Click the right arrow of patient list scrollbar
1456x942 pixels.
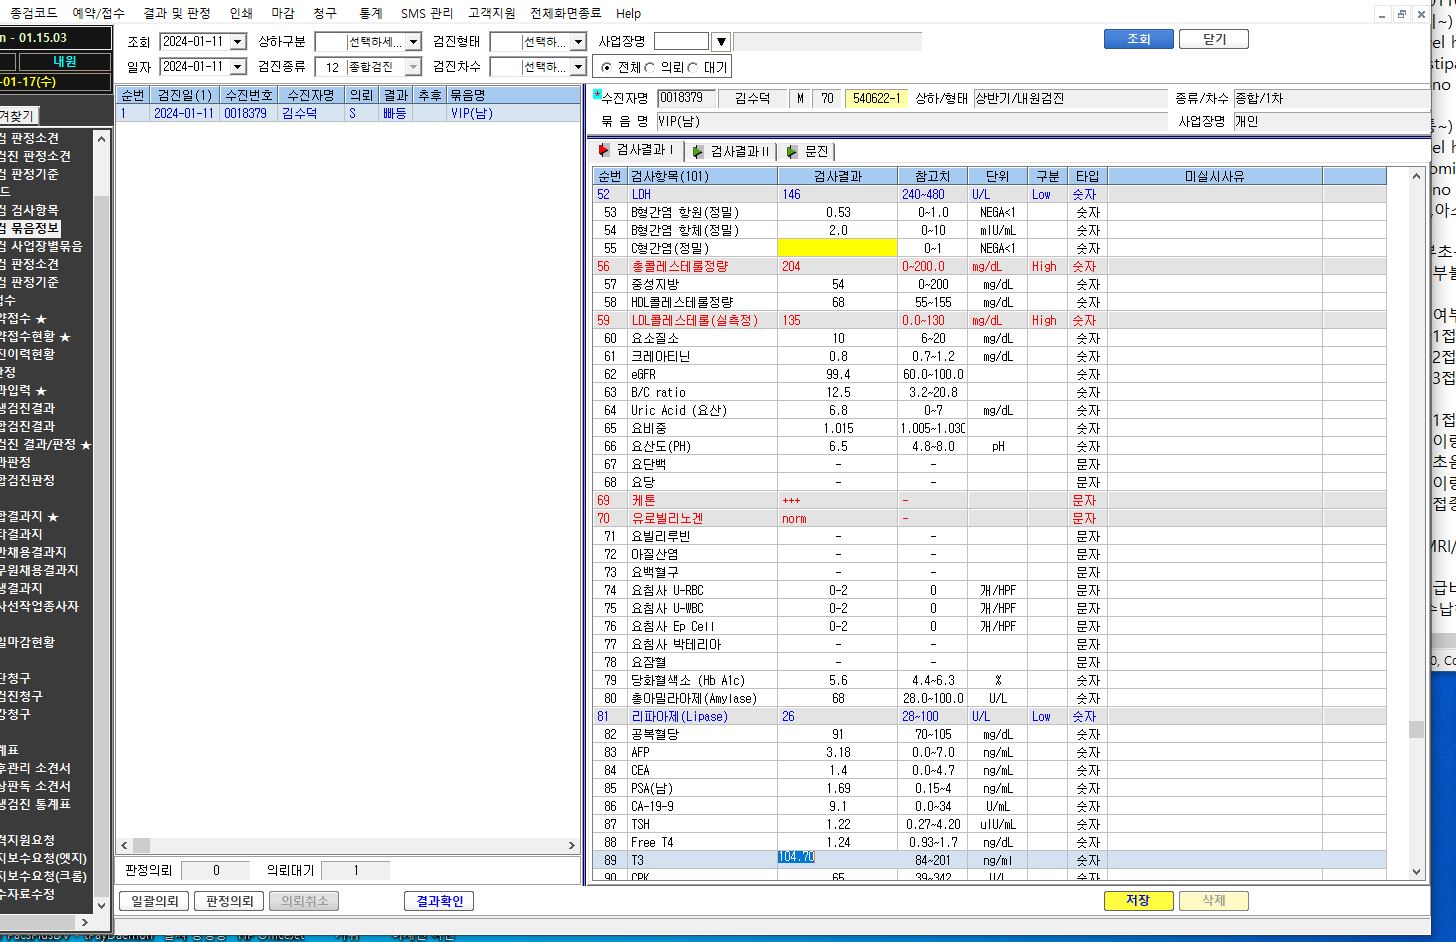click(572, 845)
